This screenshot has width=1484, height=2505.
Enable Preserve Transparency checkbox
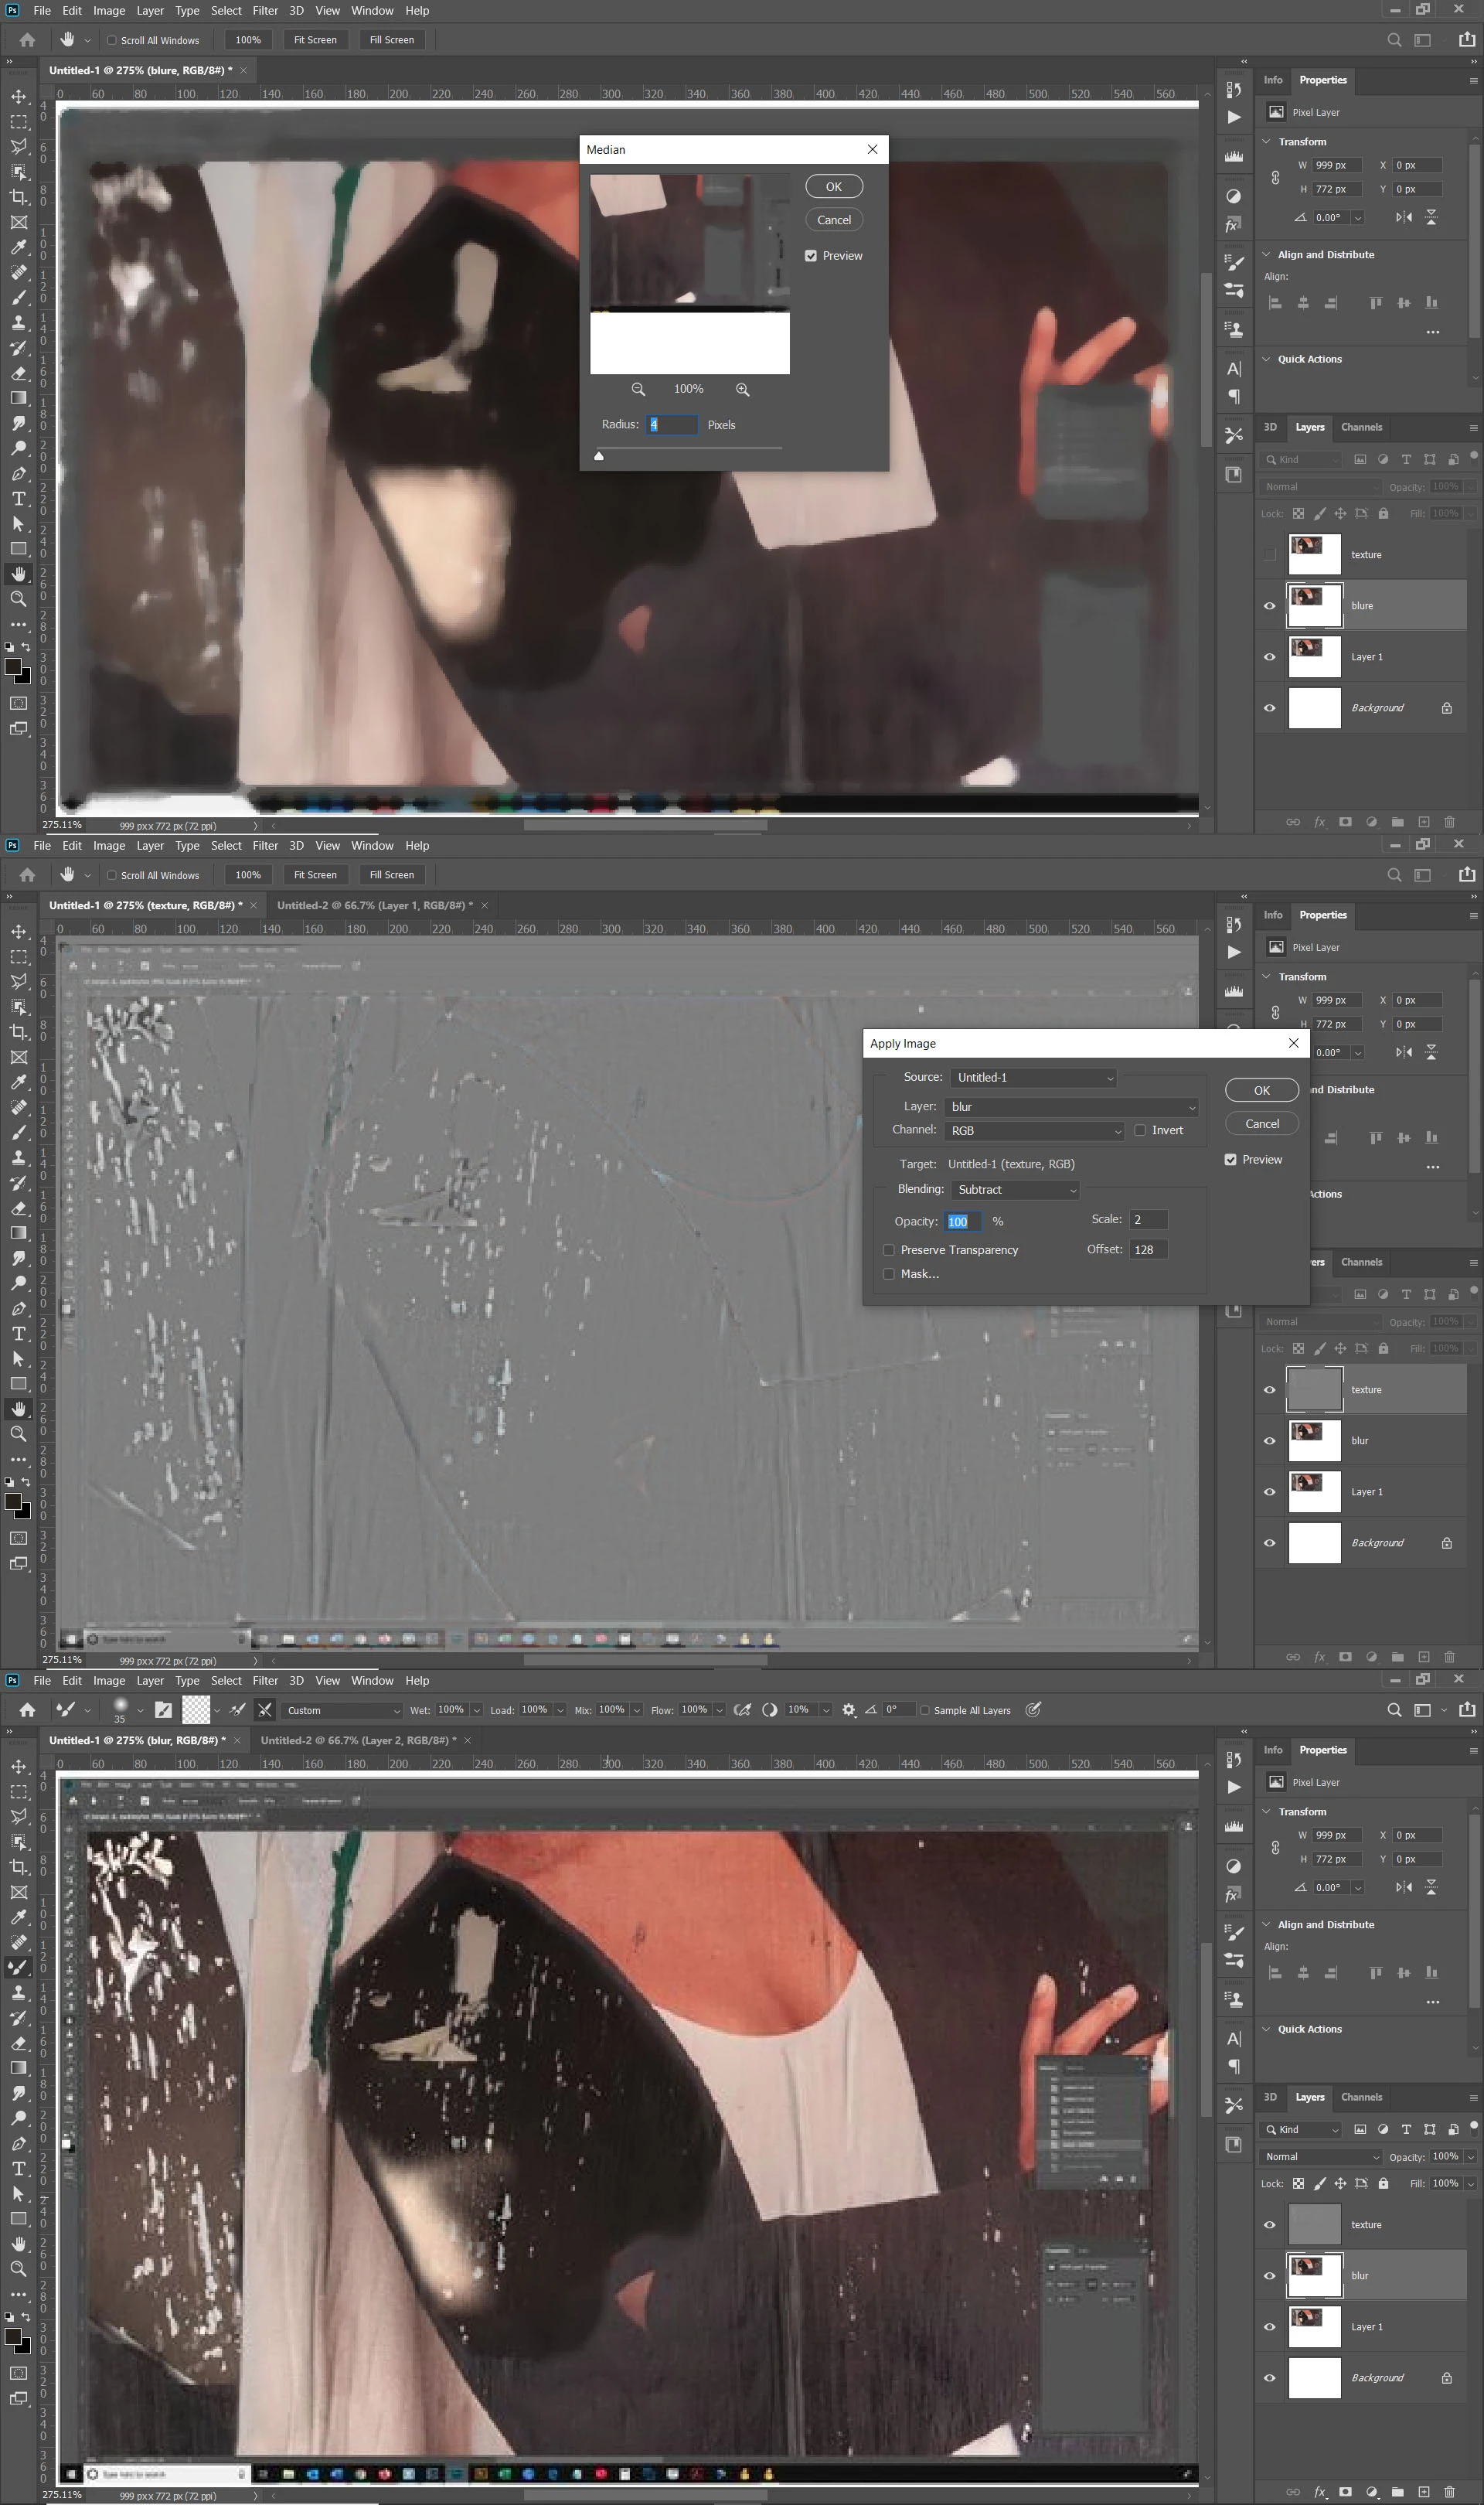889,1250
